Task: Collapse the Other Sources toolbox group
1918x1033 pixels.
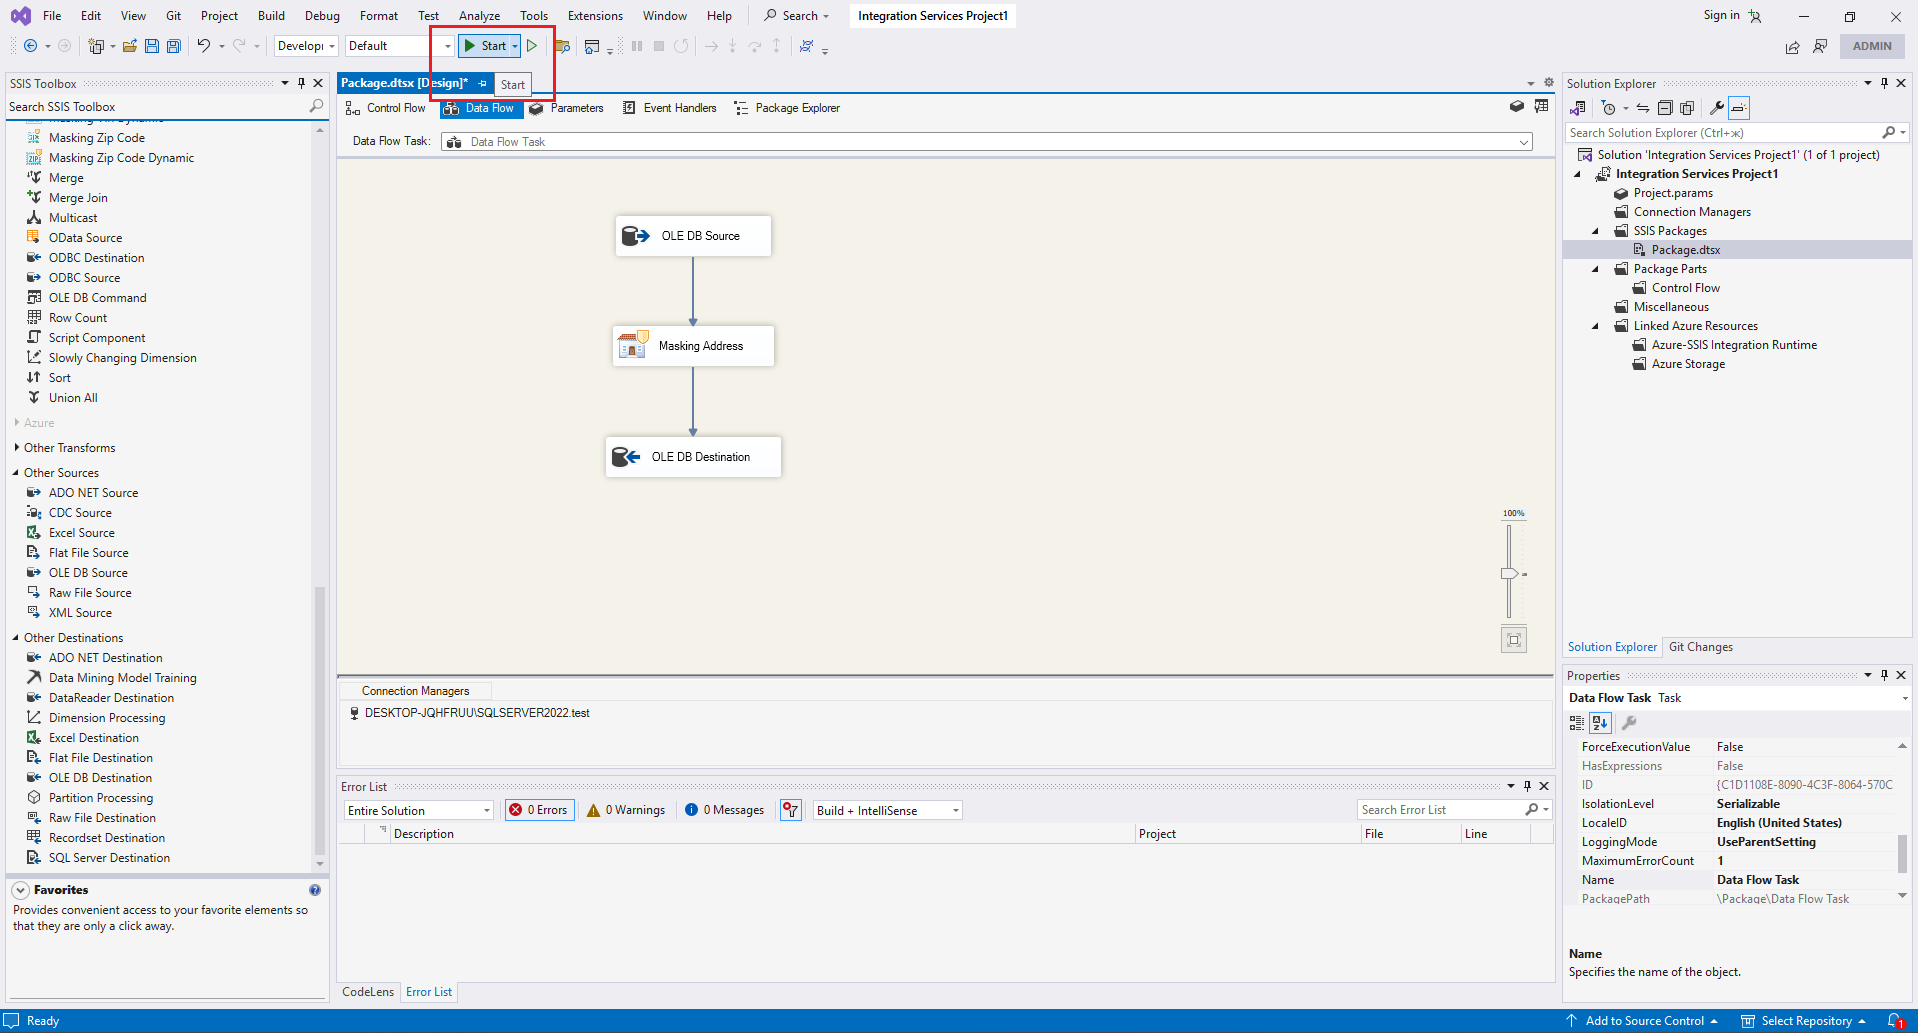Action: (x=17, y=473)
